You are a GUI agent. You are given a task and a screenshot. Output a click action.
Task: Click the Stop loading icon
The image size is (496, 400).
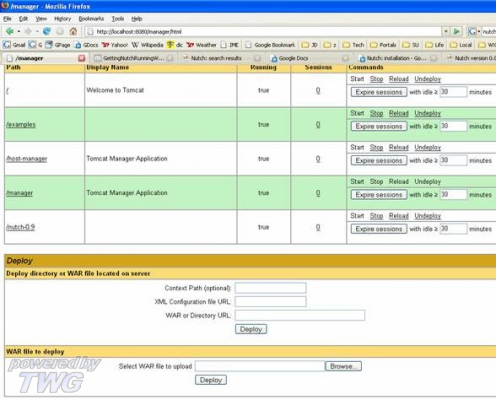click(x=60, y=31)
